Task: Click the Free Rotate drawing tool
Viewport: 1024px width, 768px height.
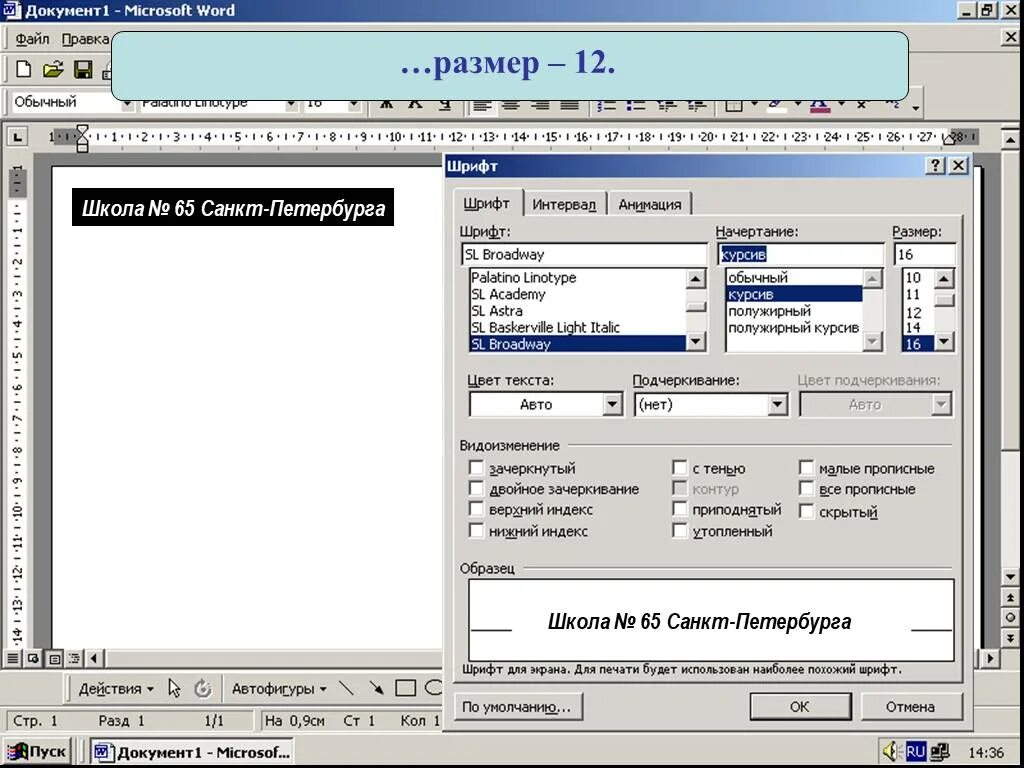Action: click(x=203, y=688)
